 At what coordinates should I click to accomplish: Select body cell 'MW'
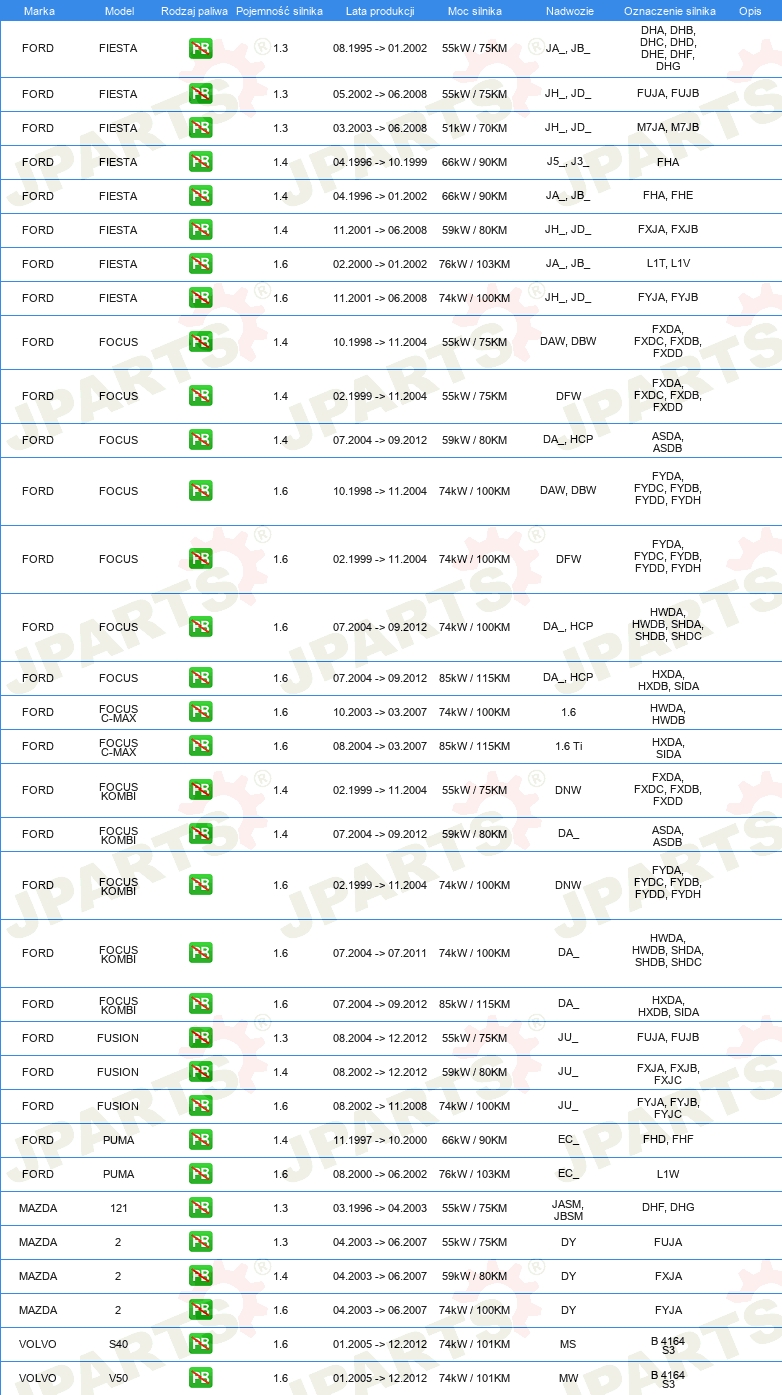[x=568, y=1378]
